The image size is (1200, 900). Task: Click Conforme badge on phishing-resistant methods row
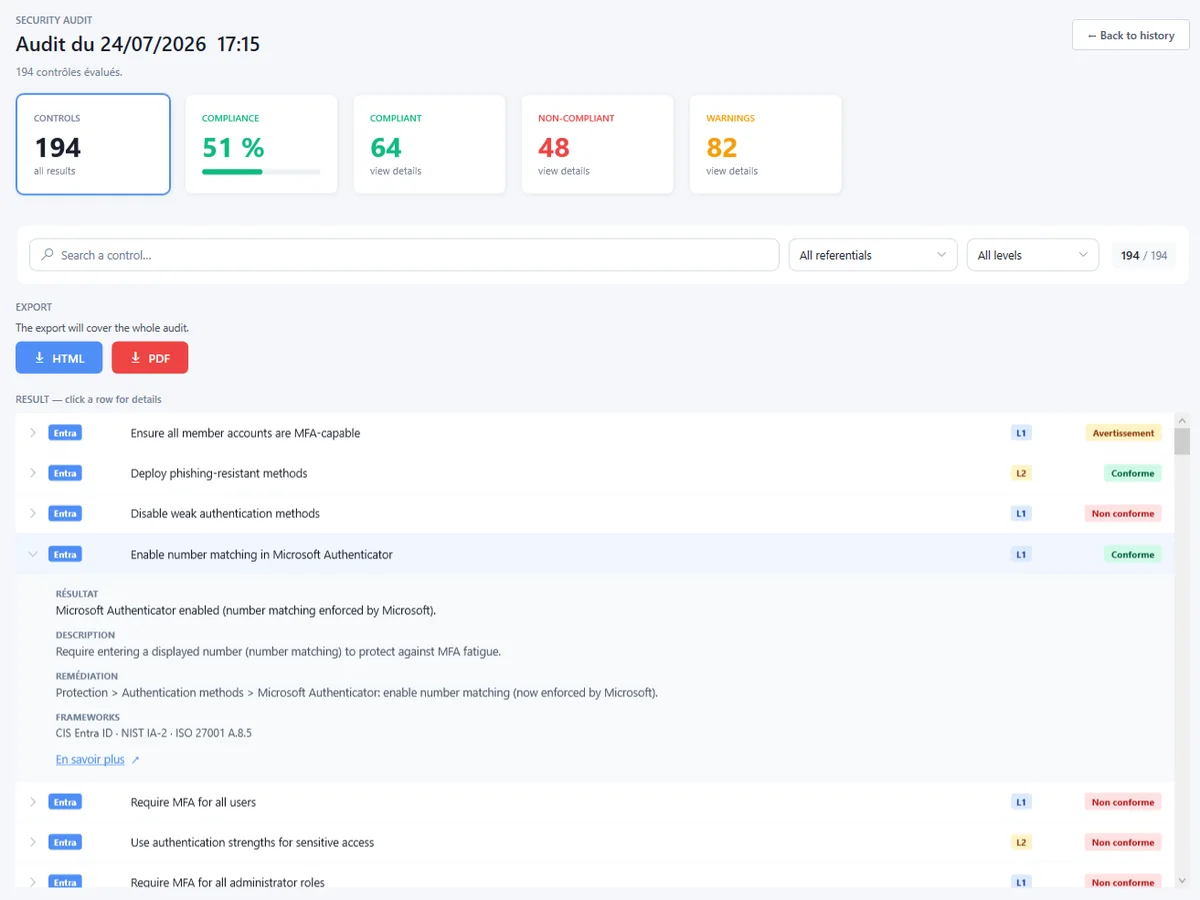1132,473
